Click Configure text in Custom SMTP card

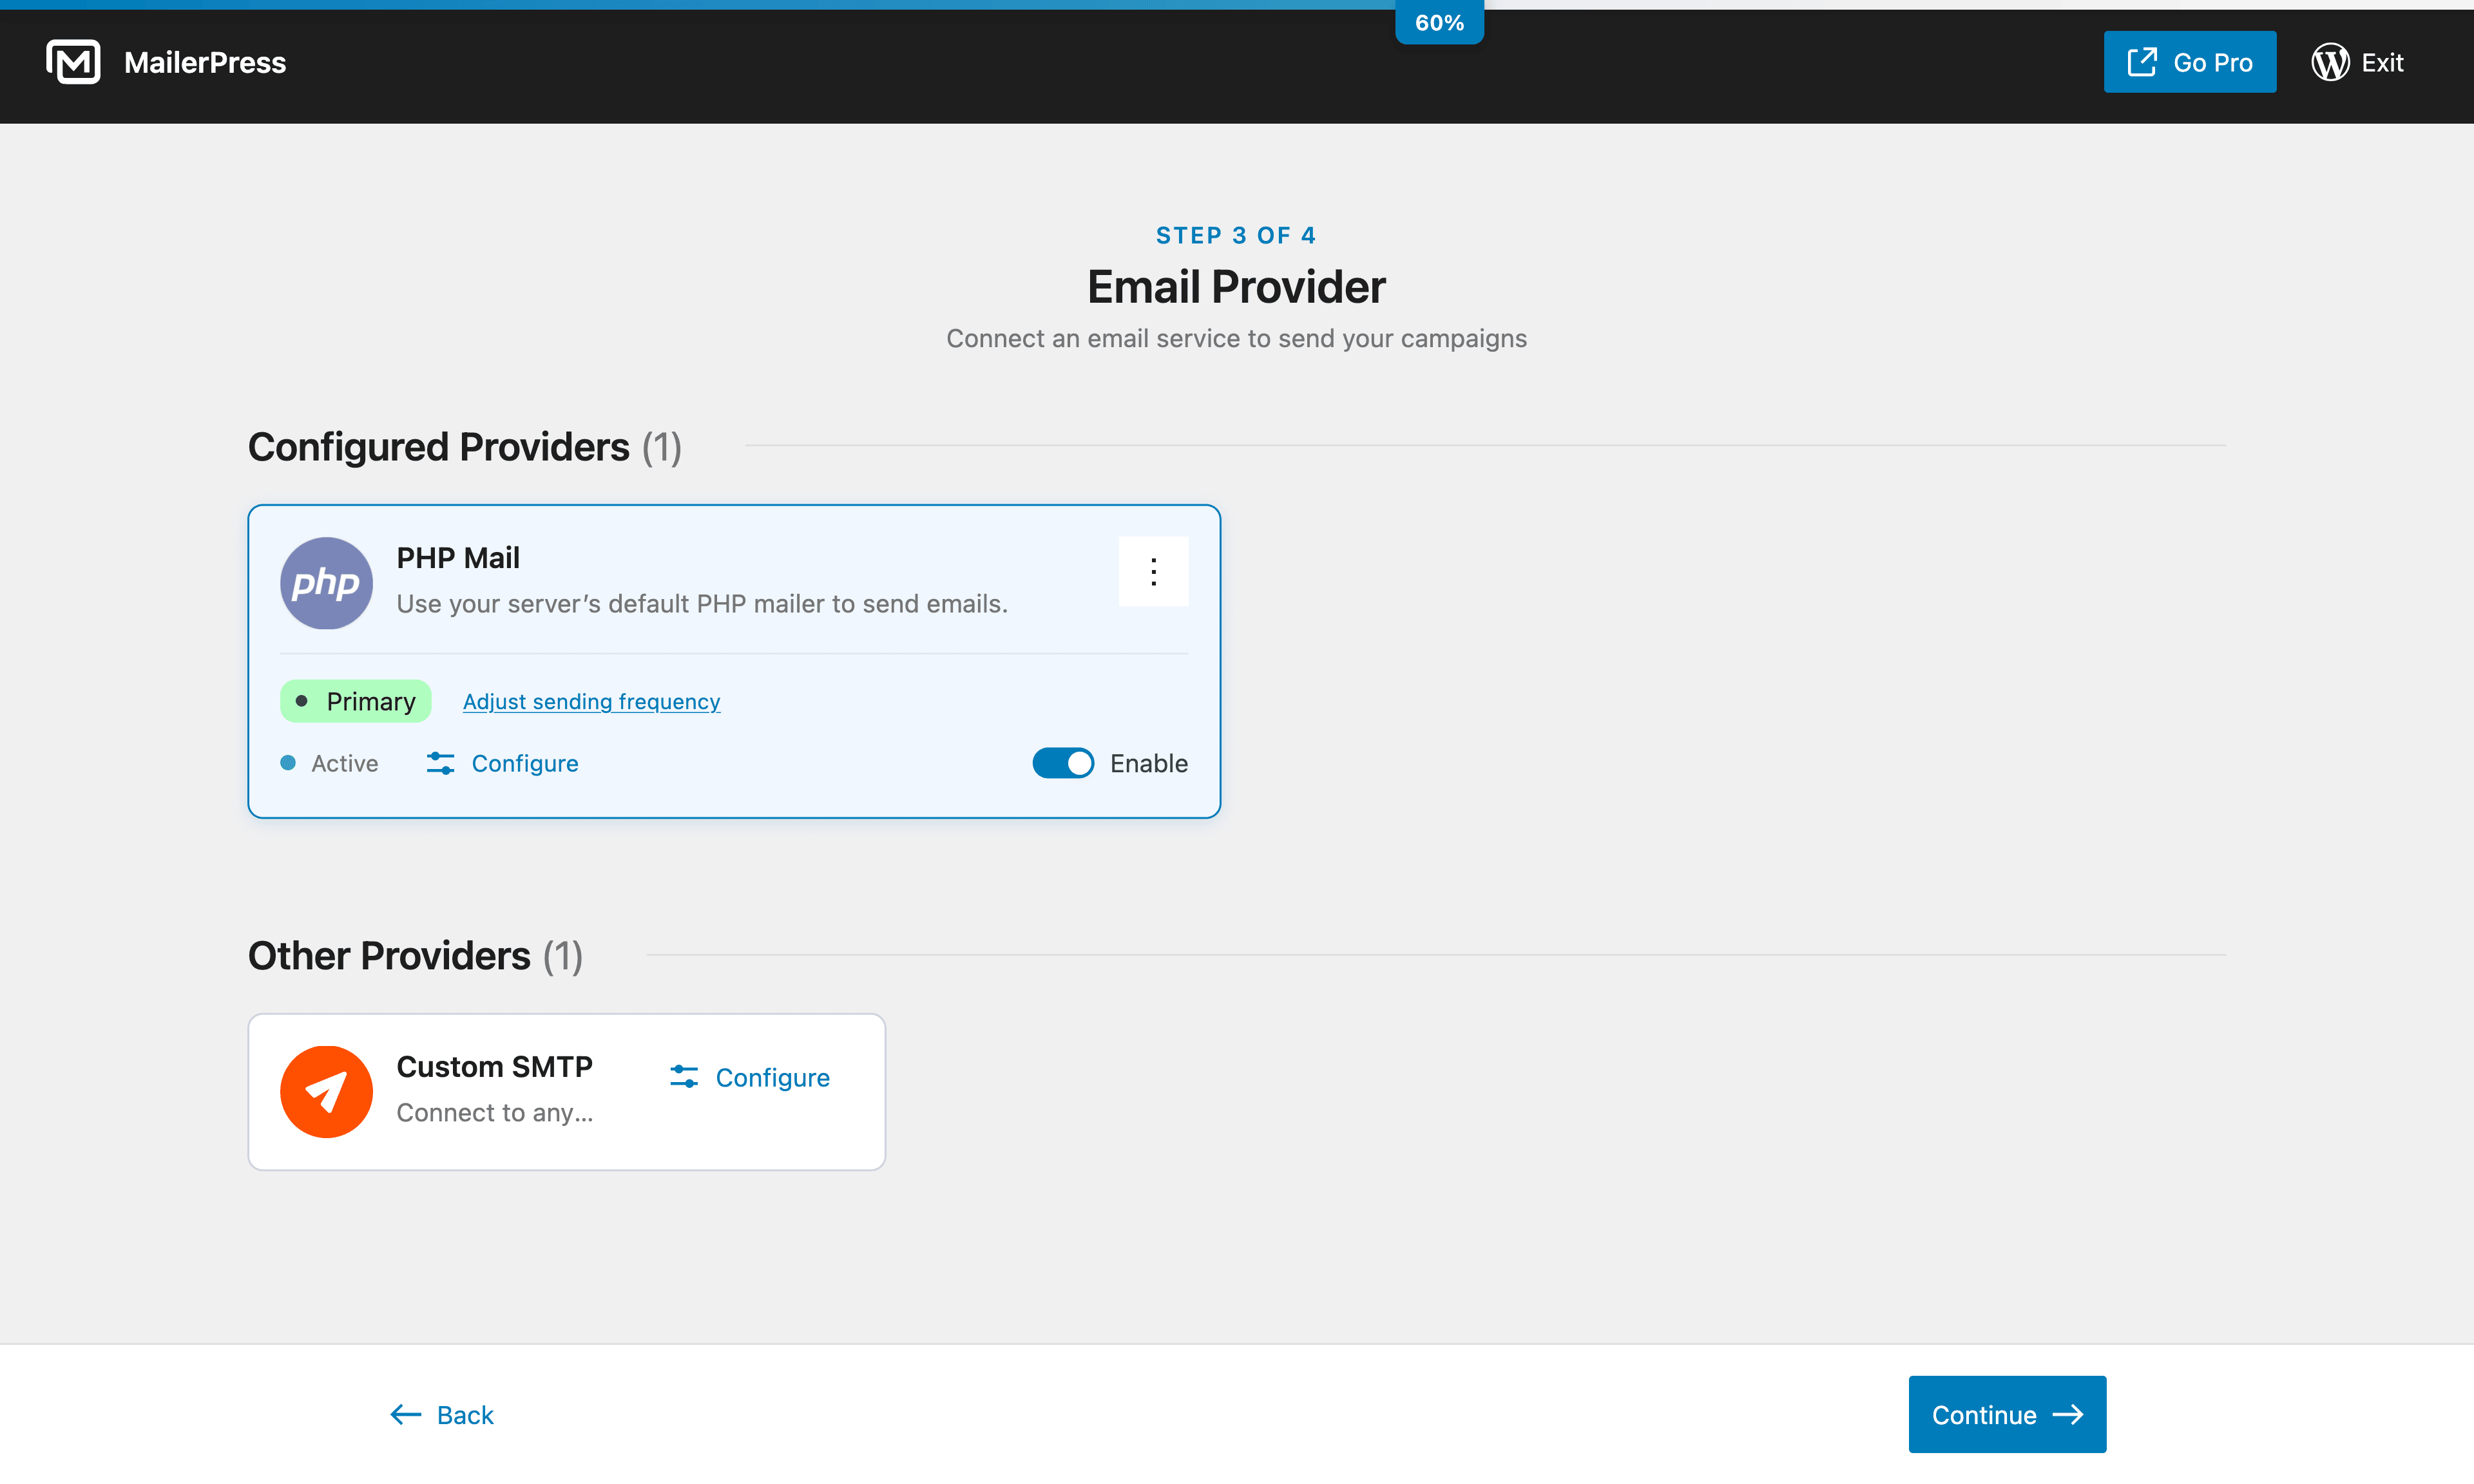tap(772, 1077)
